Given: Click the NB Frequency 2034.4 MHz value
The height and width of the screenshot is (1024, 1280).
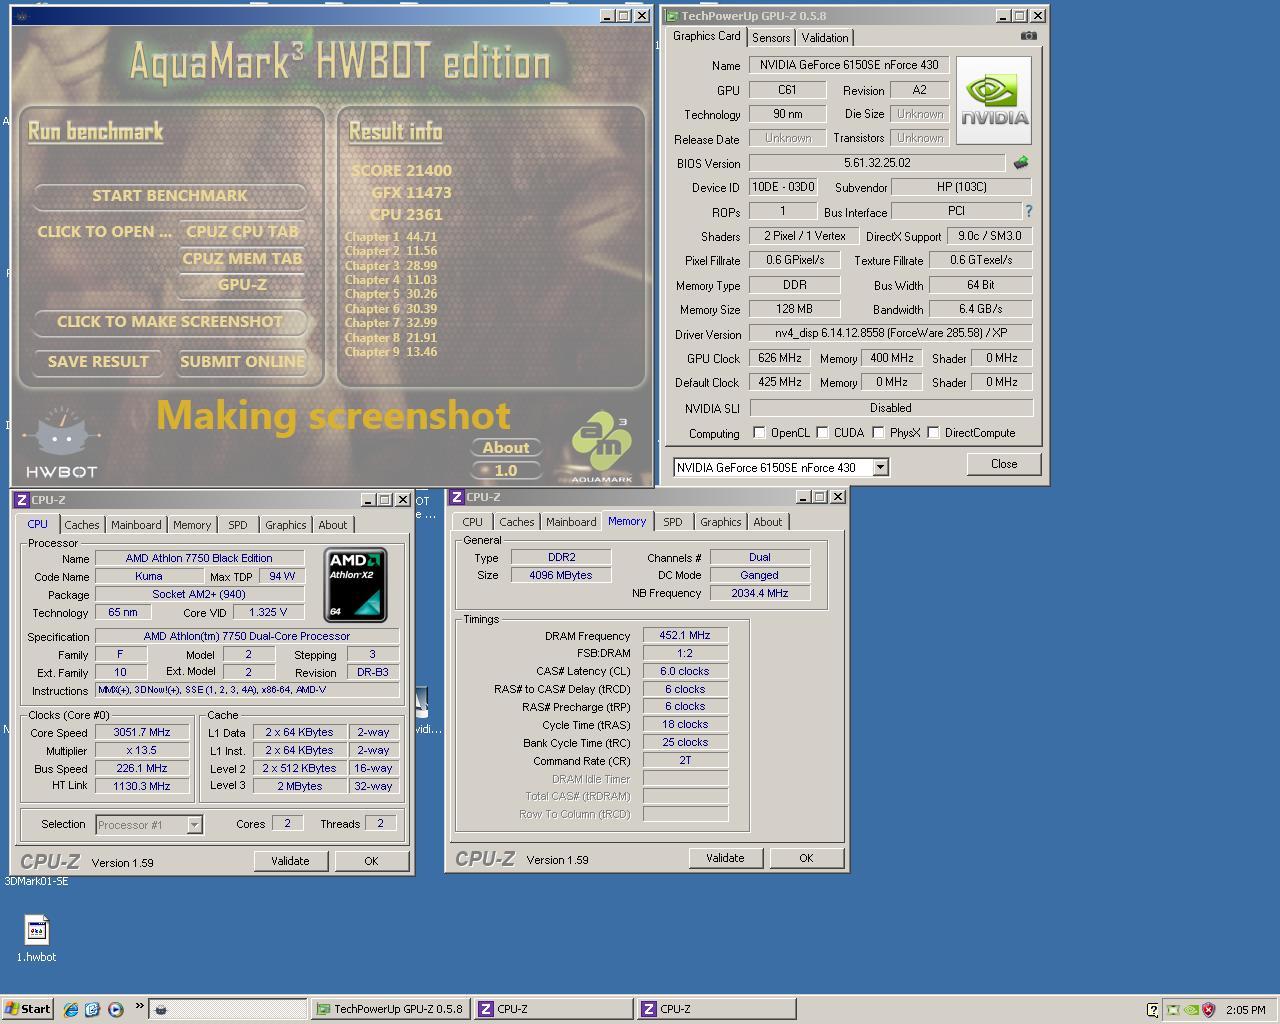Looking at the screenshot, I should (x=760, y=593).
